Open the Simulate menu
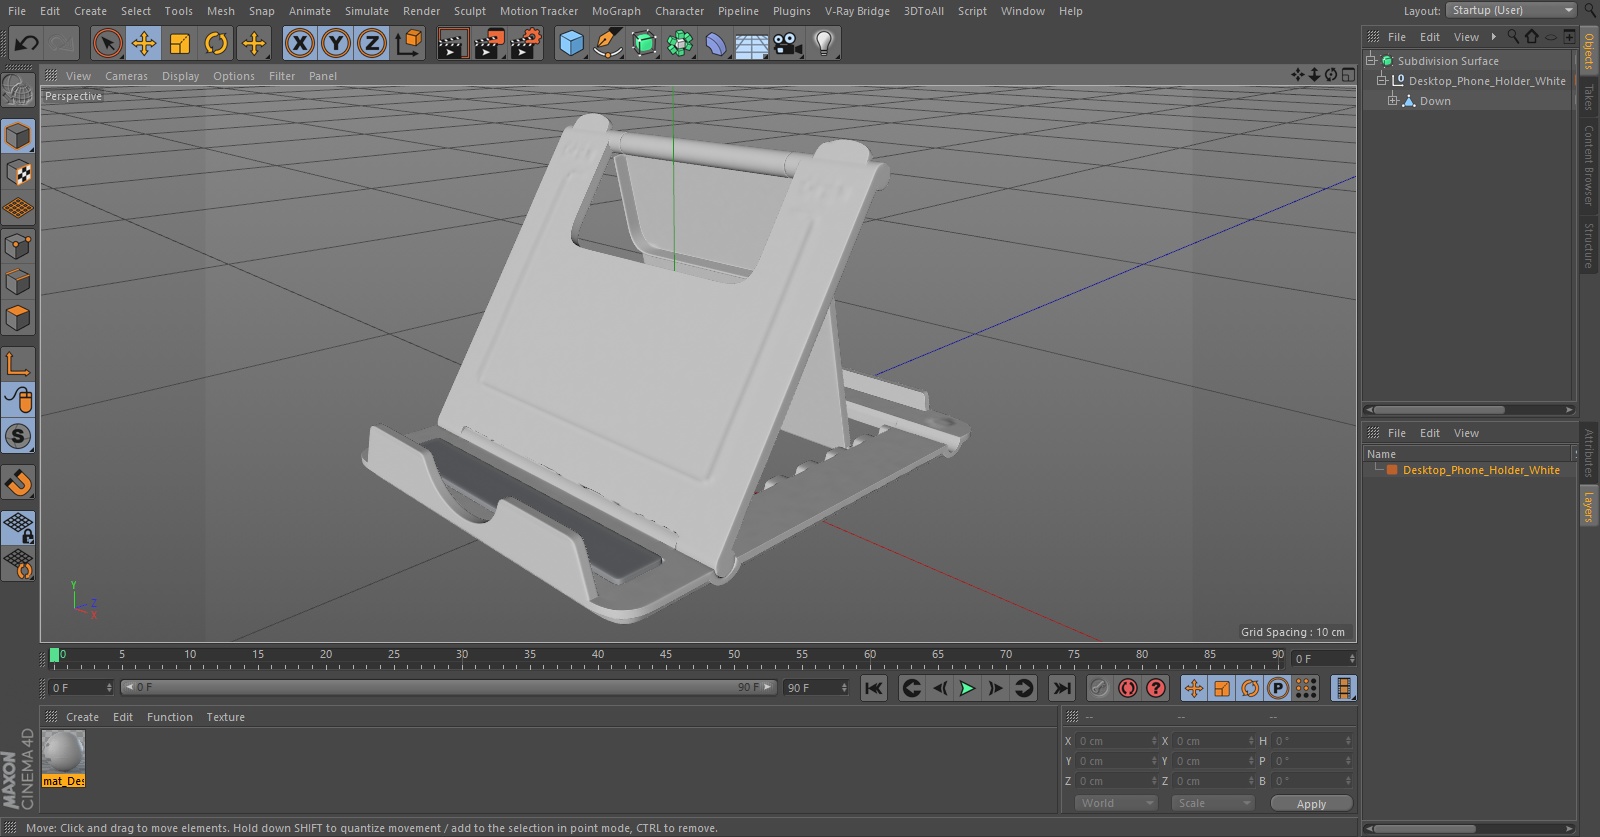The width and height of the screenshot is (1600, 837). coord(366,11)
